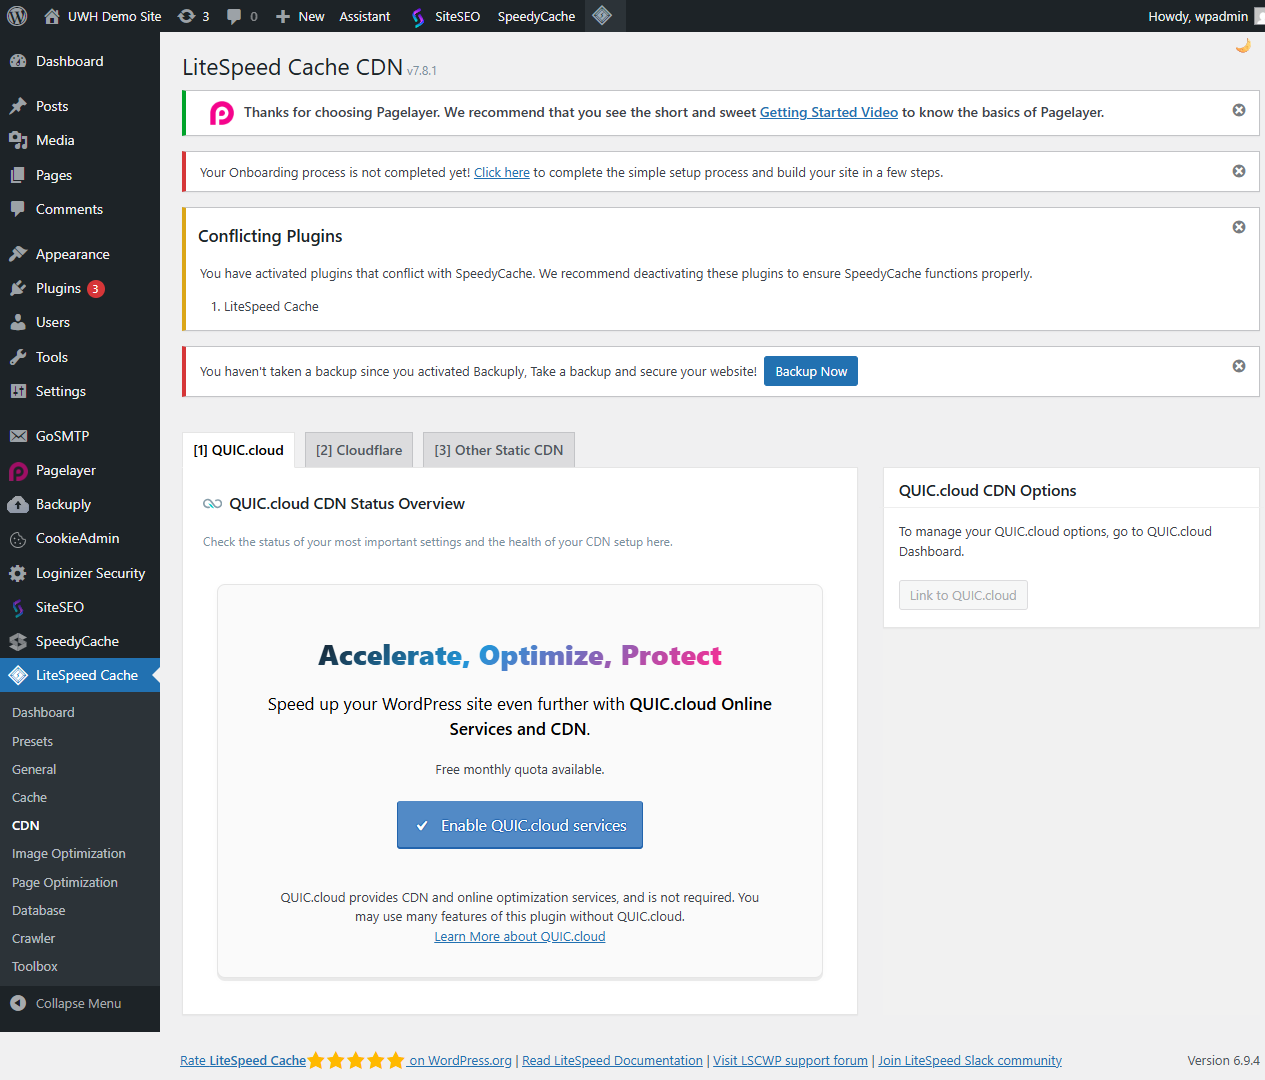1265x1080 pixels.
Task: Open SpeedyCache from the admin bar
Action: pyautogui.click(x=536, y=16)
